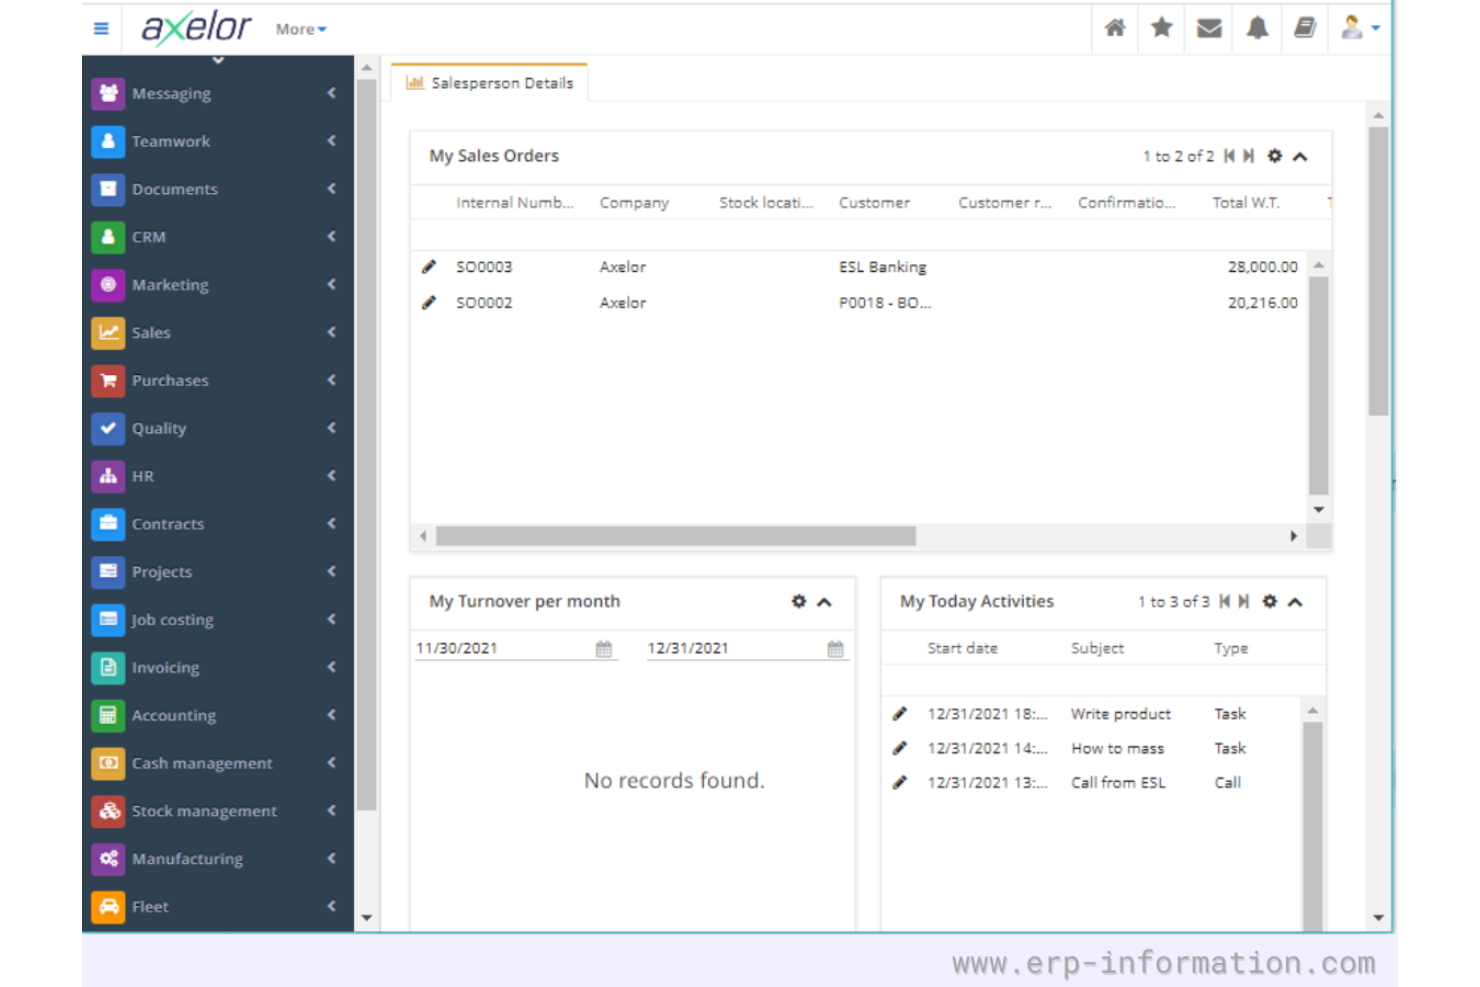Screen dimensions: 1480x987
Task: Expand the Messaging menu arrow
Action: (x=331, y=93)
